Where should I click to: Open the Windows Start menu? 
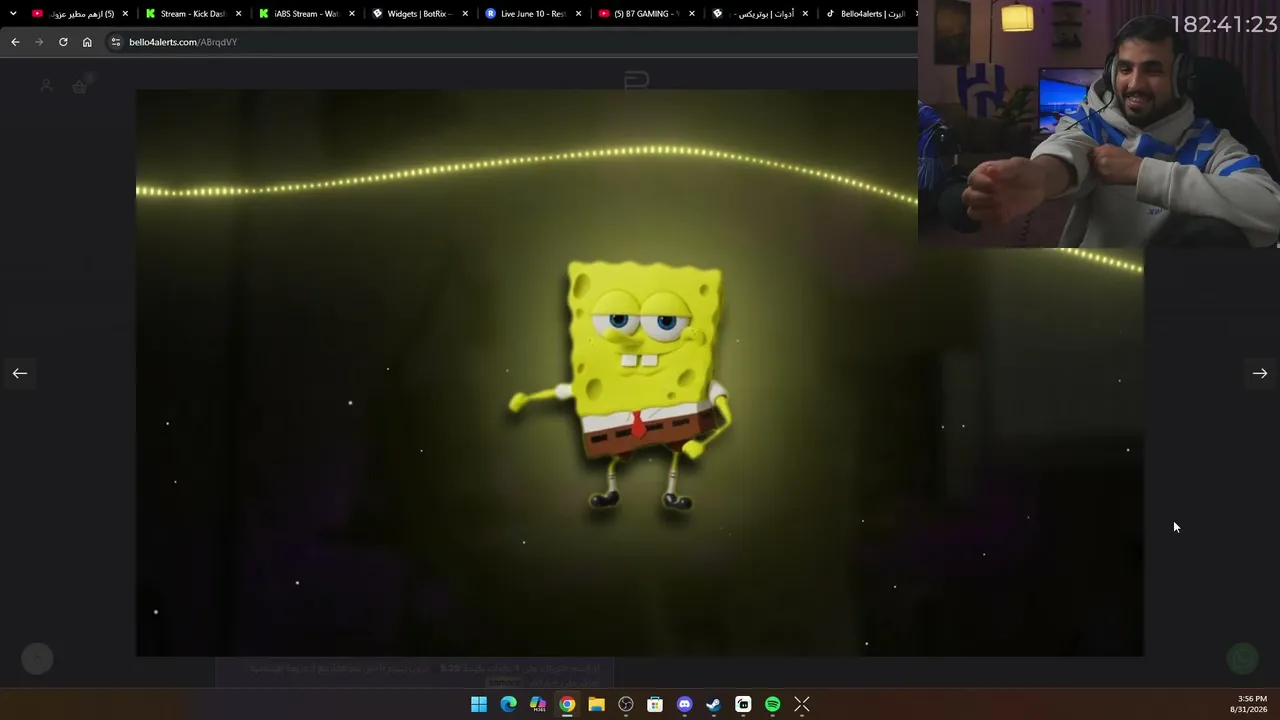pos(479,705)
